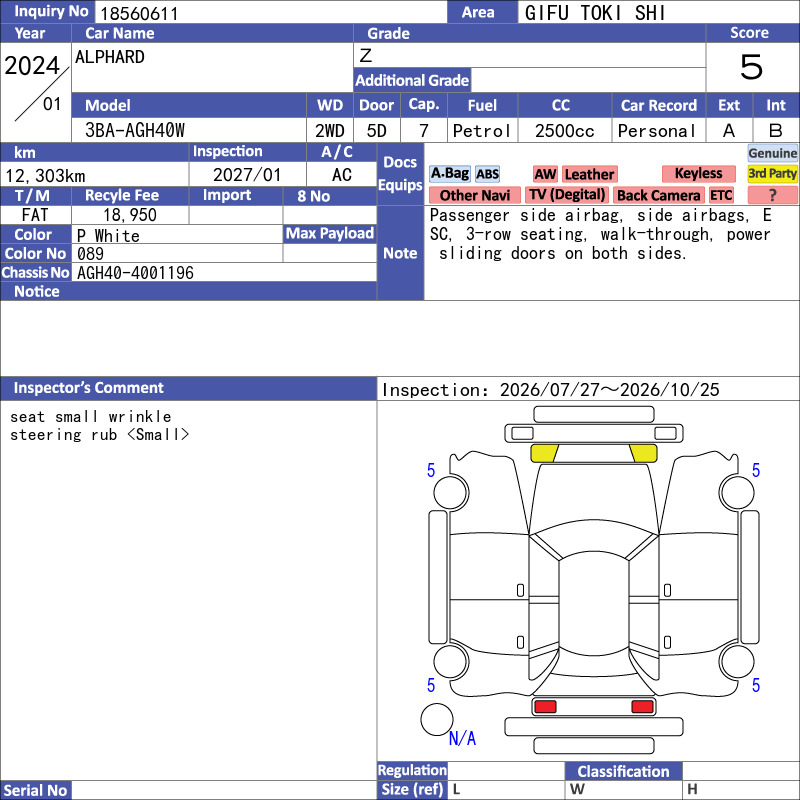Click the Other Navi tag
The width and height of the screenshot is (800, 800).
474,195
